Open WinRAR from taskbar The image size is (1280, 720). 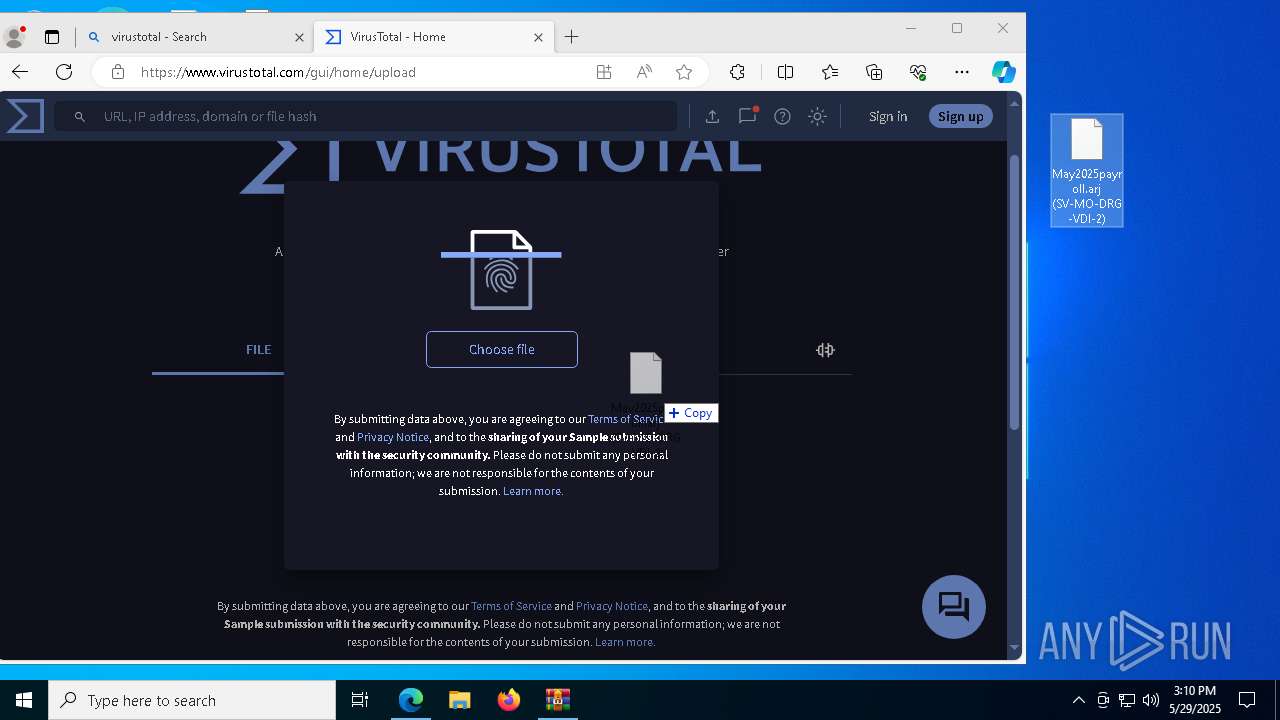click(557, 700)
